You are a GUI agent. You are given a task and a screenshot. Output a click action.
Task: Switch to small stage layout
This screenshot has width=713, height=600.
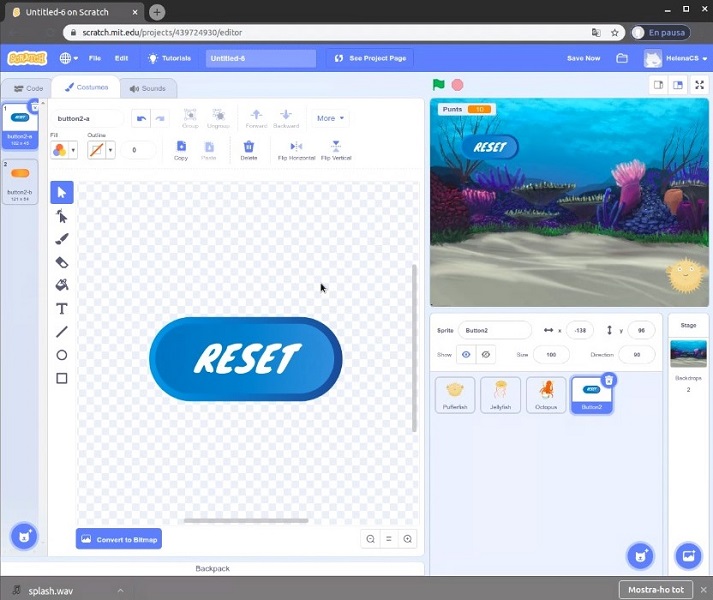coord(658,85)
